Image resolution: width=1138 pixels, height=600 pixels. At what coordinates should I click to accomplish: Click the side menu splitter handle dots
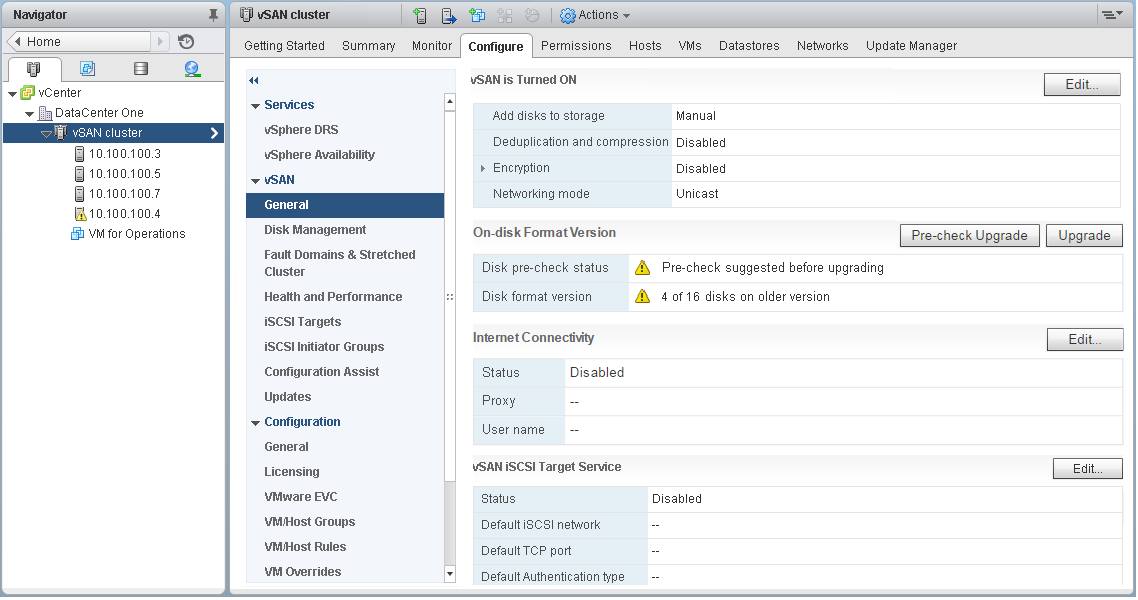click(x=450, y=297)
